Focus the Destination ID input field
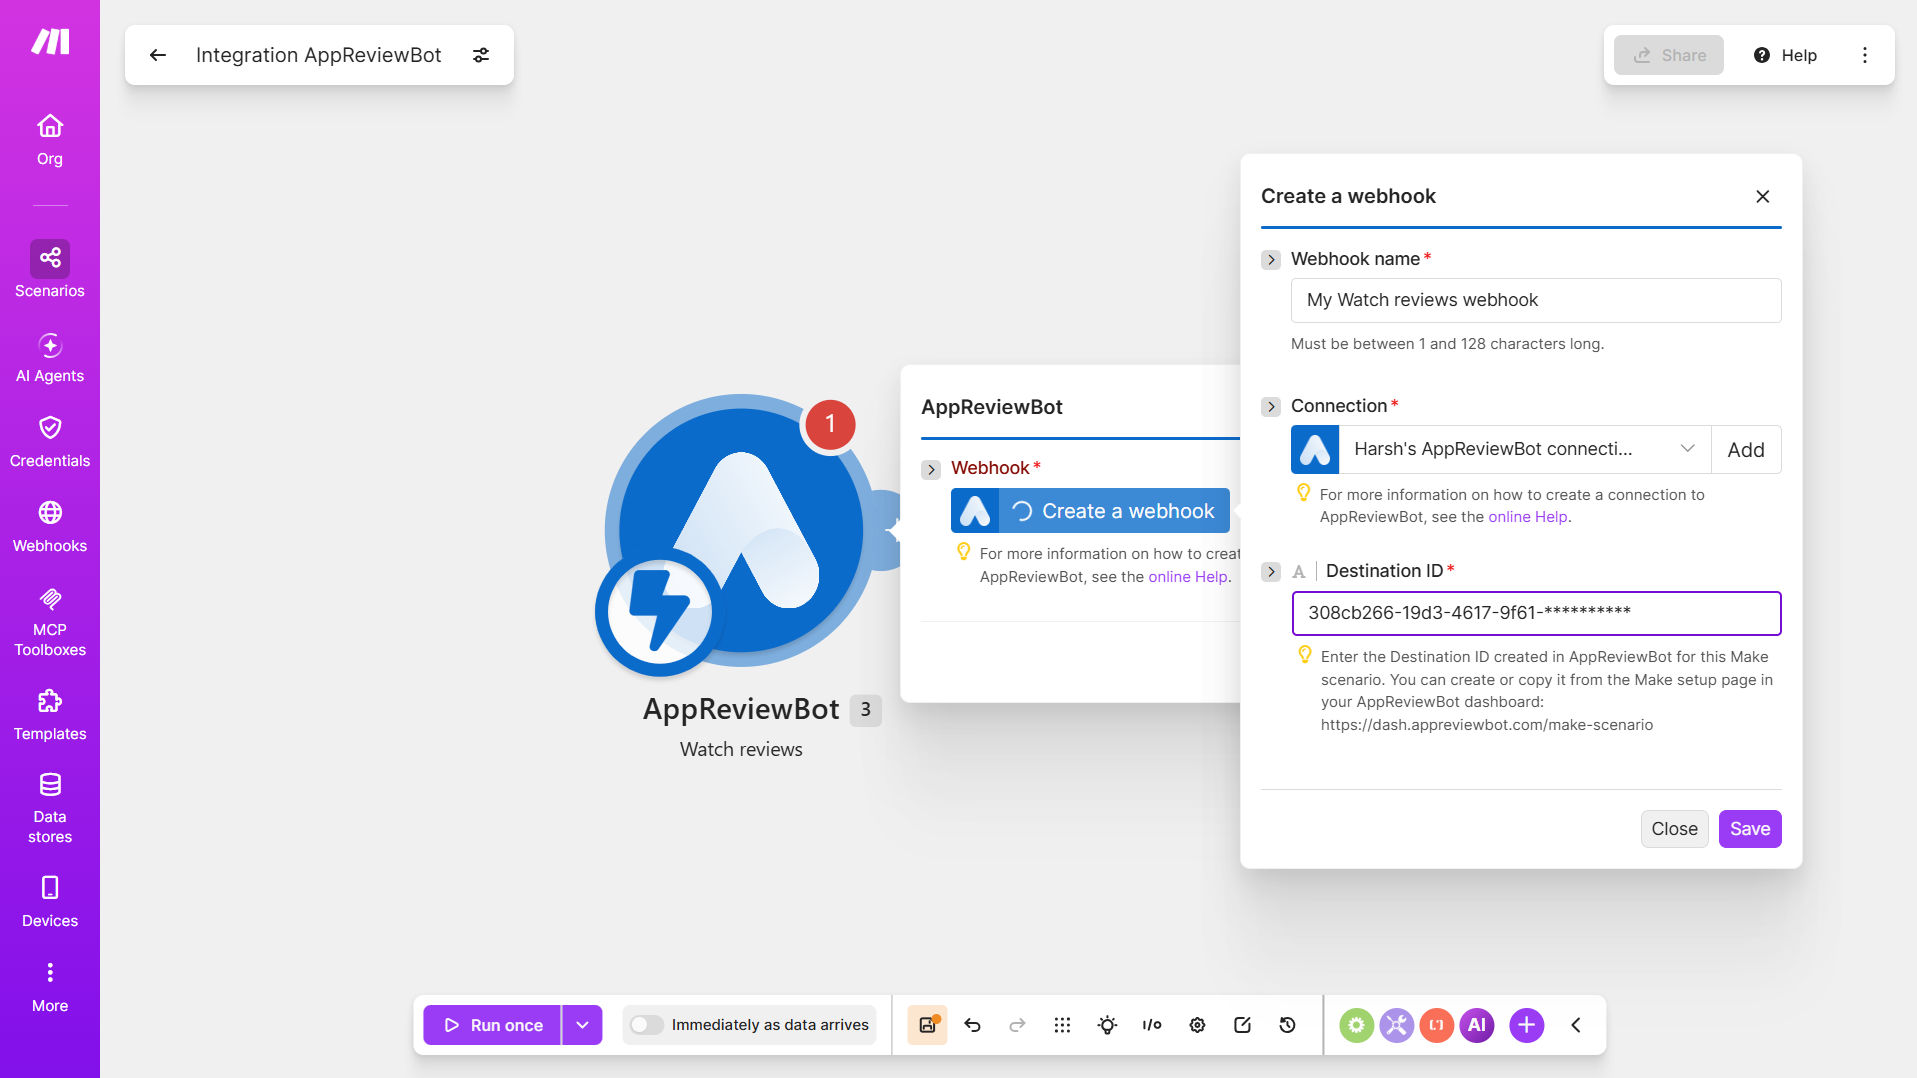Image resolution: width=1917 pixels, height=1078 pixels. tap(1536, 613)
